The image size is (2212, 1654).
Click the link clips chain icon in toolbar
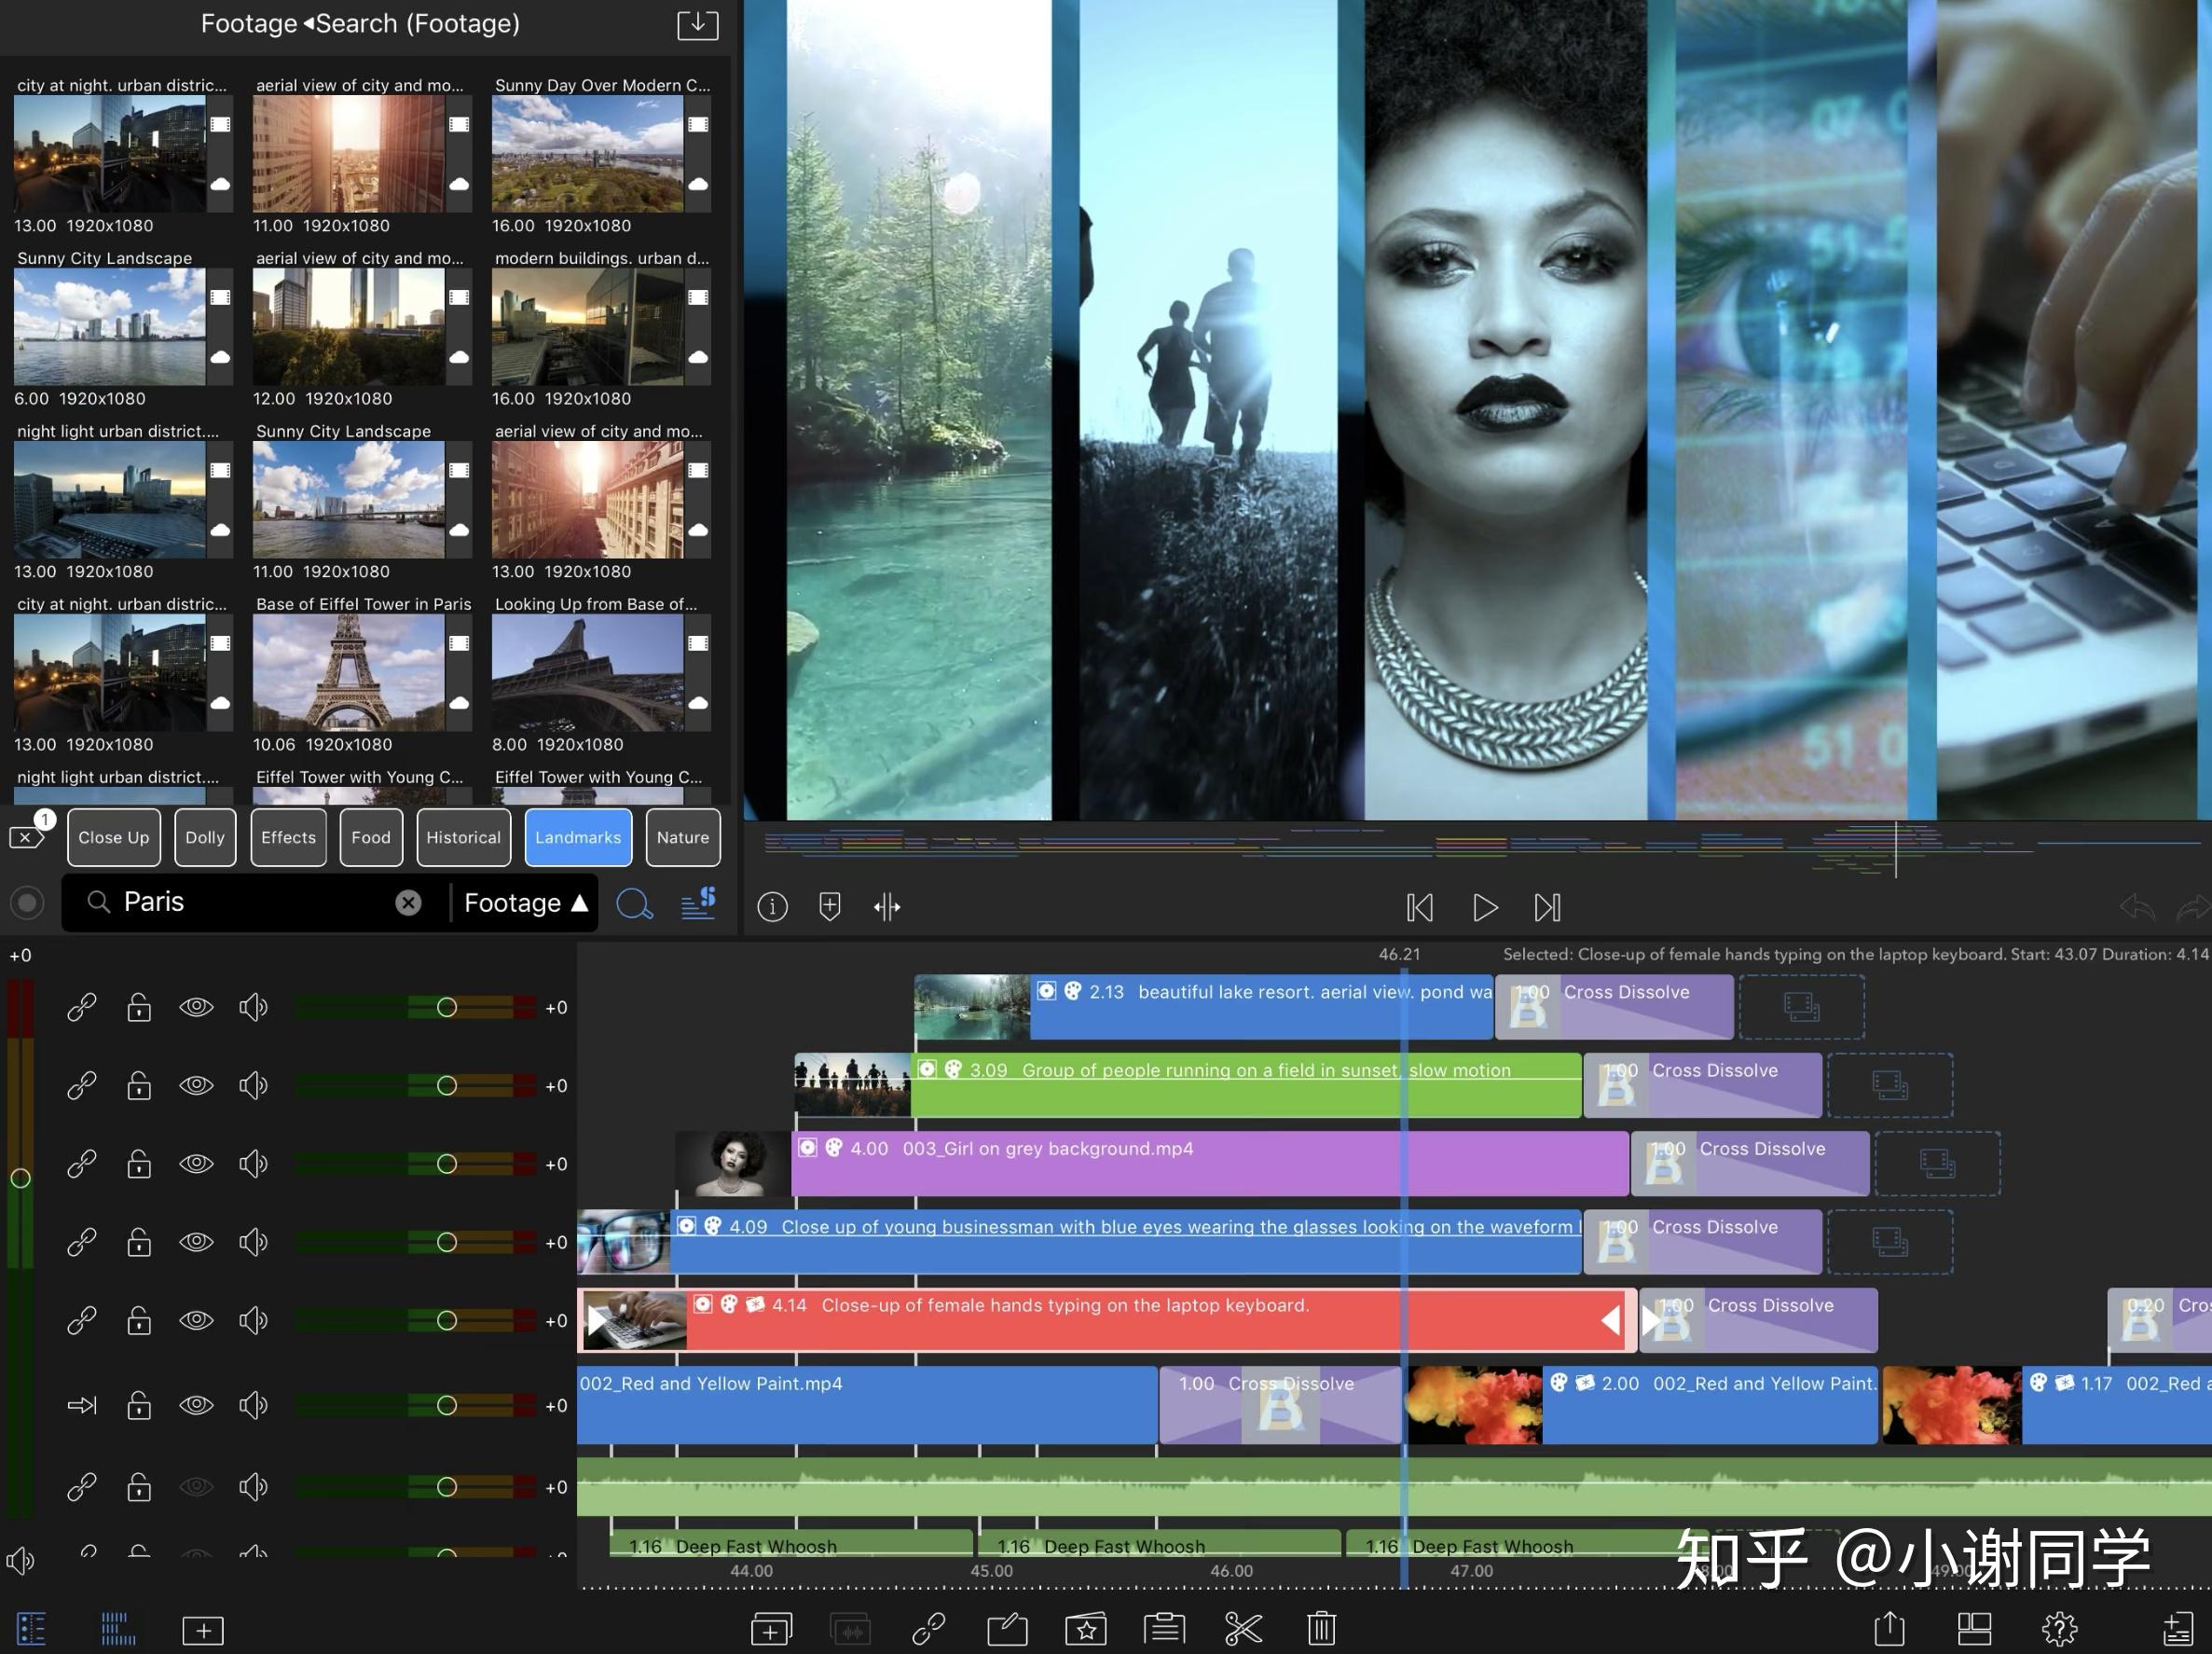929,1629
